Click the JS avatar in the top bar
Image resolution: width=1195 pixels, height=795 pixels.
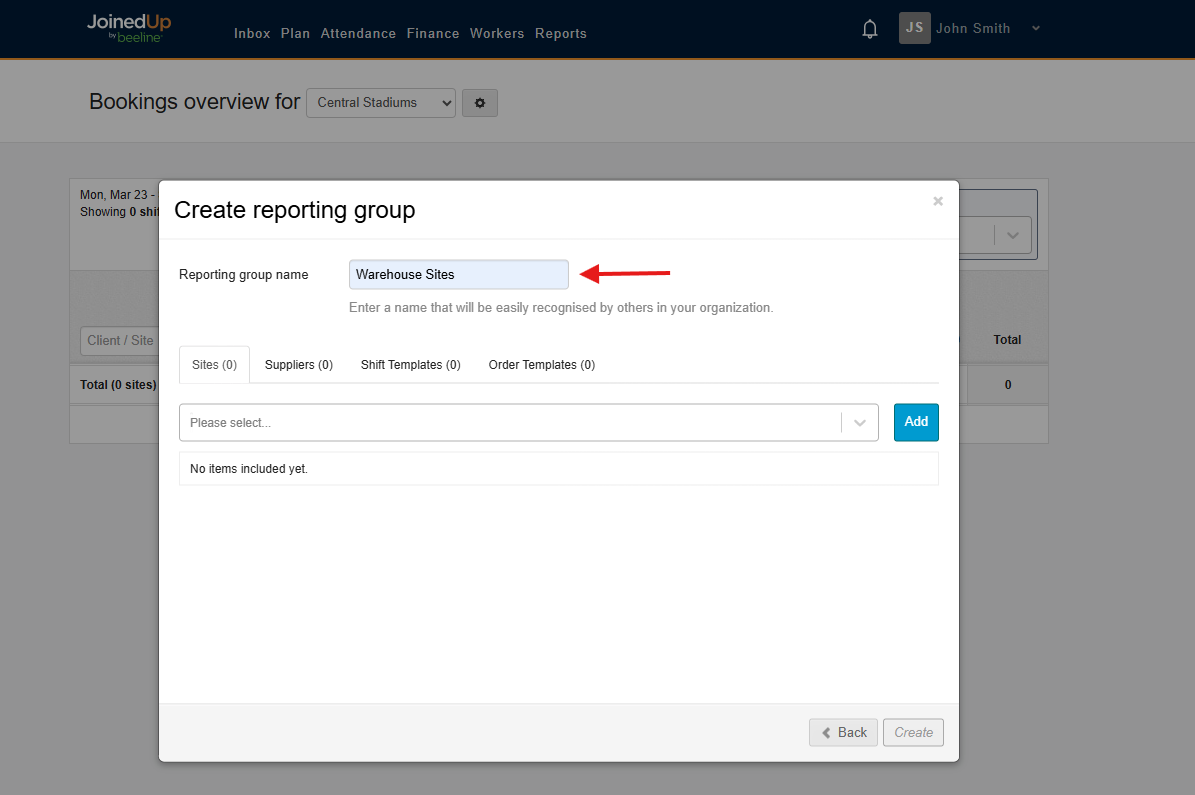tap(913, 28)
